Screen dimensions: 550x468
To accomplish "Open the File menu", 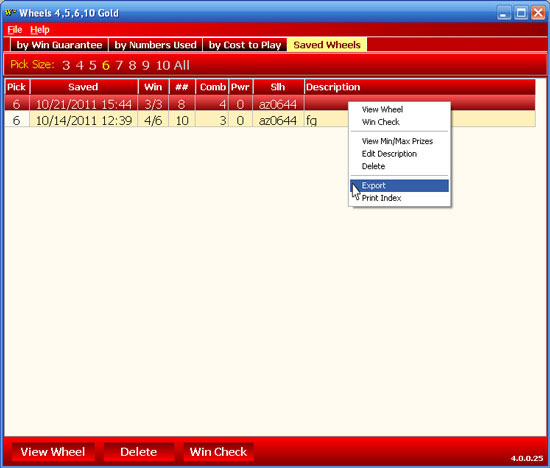I will pyautogui.click(x=15, y=30).
